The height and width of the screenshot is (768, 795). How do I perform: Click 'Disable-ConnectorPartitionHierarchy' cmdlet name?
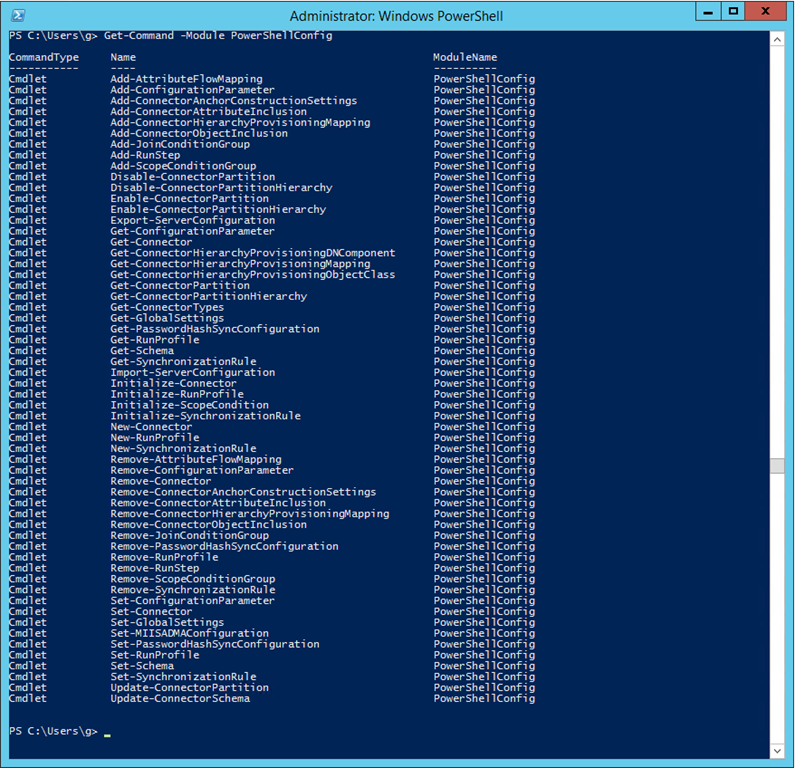[221, 188]
